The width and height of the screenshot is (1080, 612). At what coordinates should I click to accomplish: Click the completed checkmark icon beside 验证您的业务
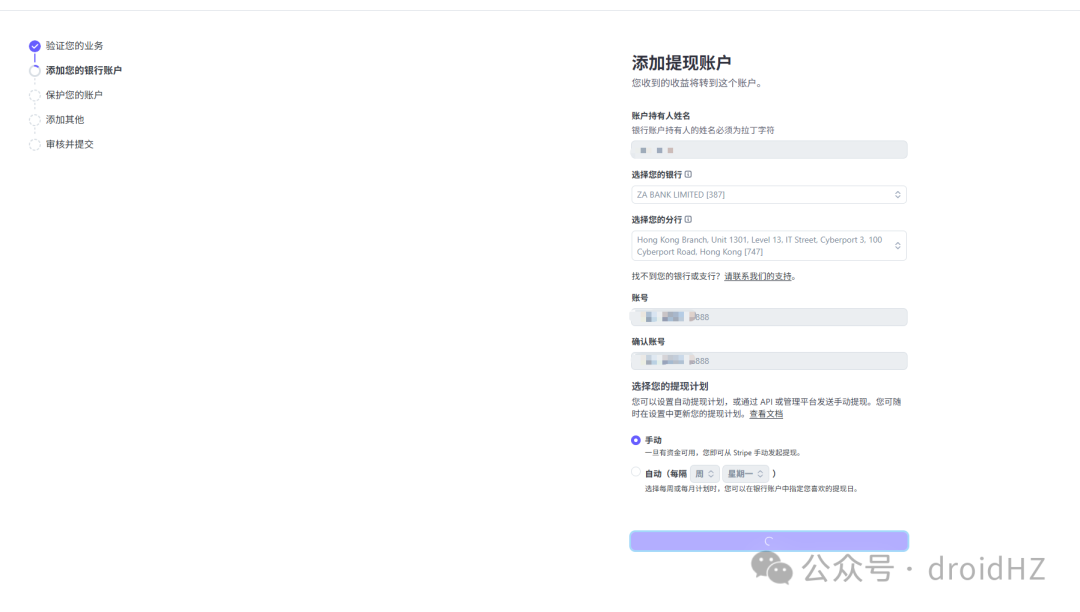click(34, 46)
